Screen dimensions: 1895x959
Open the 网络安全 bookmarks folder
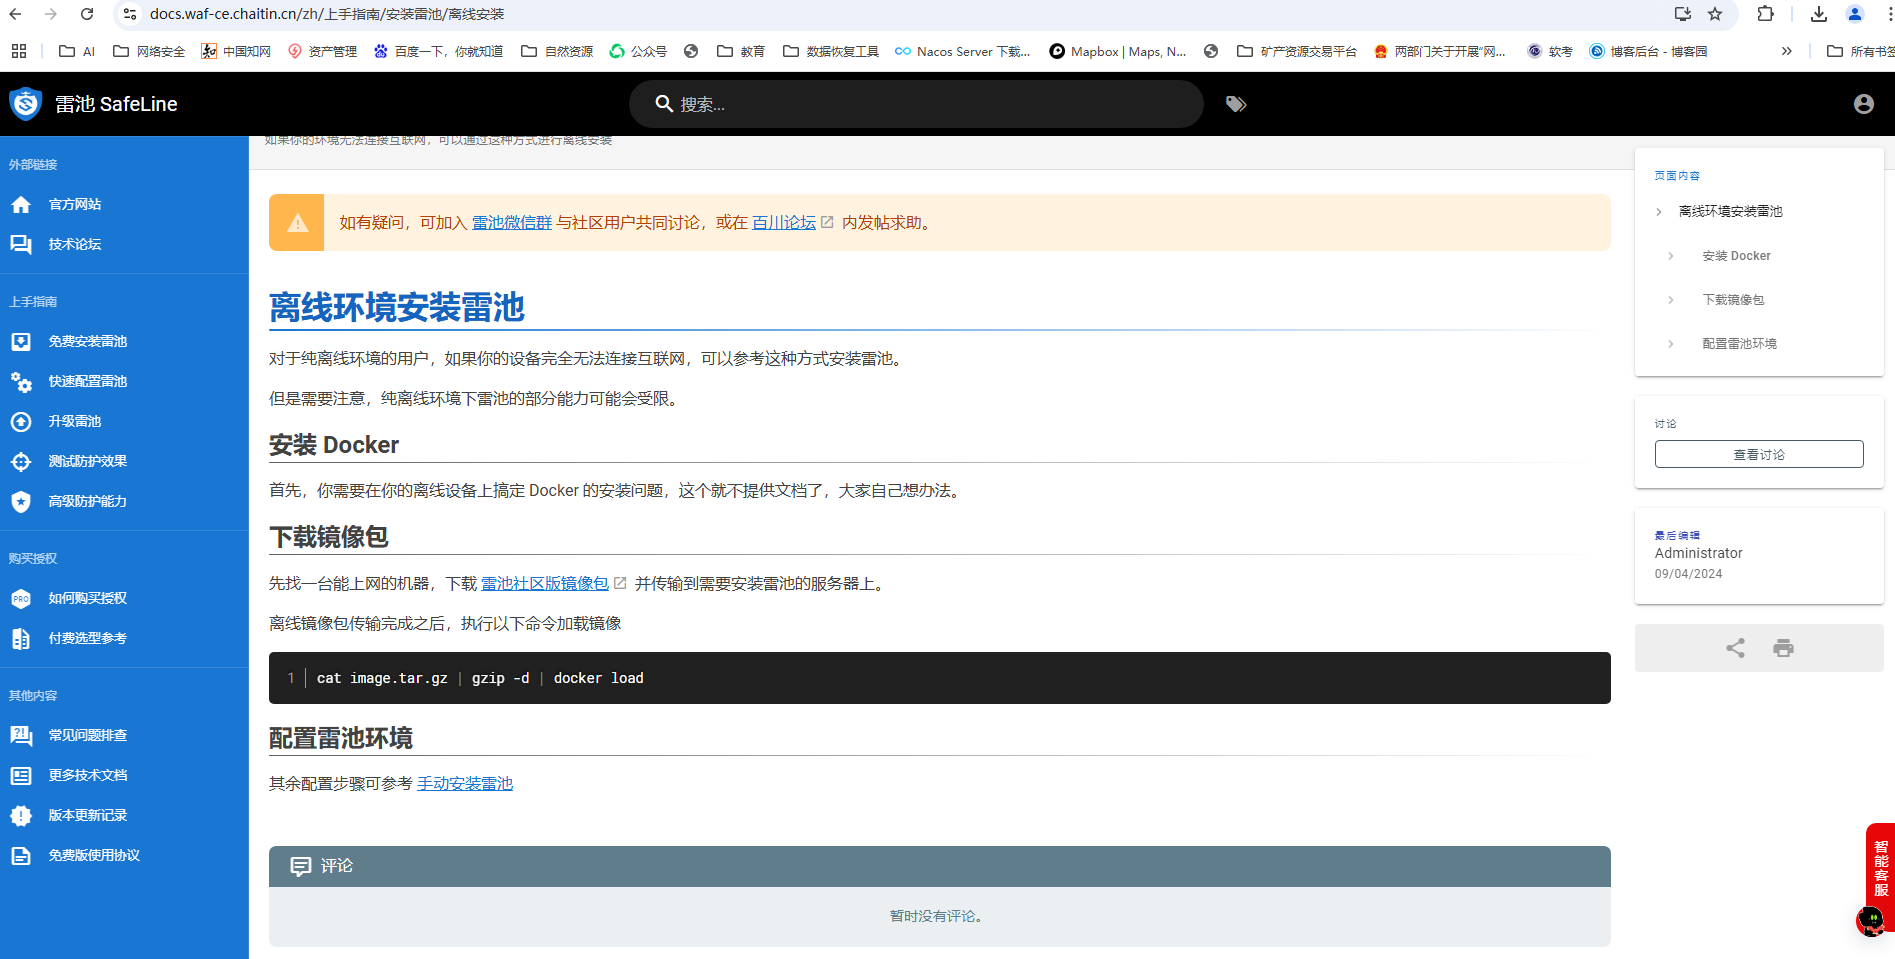click(x=149, y=51)
